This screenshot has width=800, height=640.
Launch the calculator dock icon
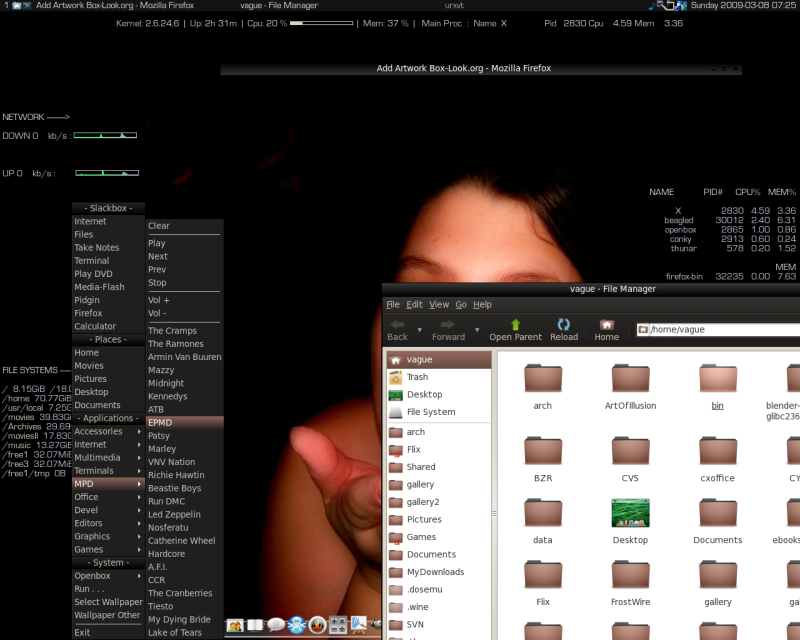click(338, 625)
